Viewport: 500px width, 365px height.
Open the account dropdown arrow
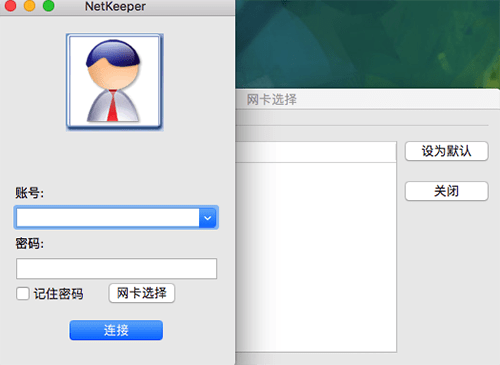pyautogui.click(x=208, y=218)
